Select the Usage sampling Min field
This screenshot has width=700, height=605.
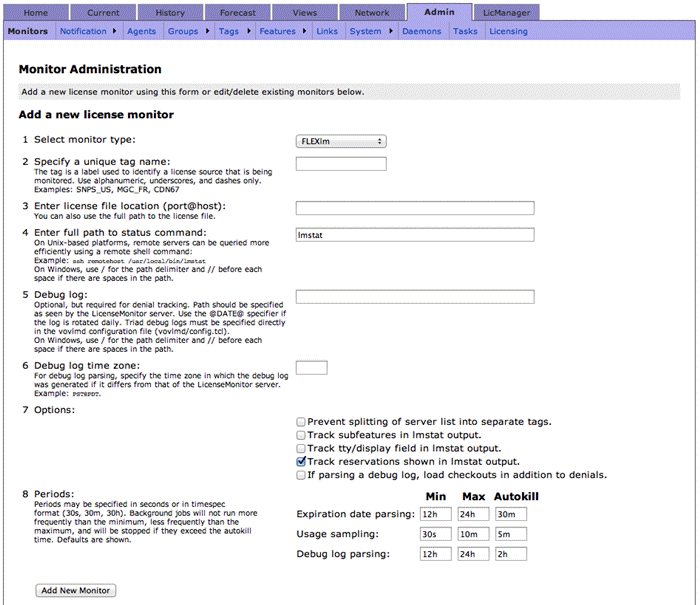pyautogui.click(x=436, y=534)
